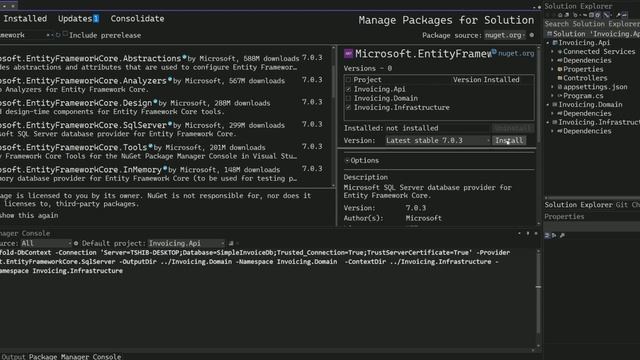Switch to the Consolidate tab

[x=137, y=19]
